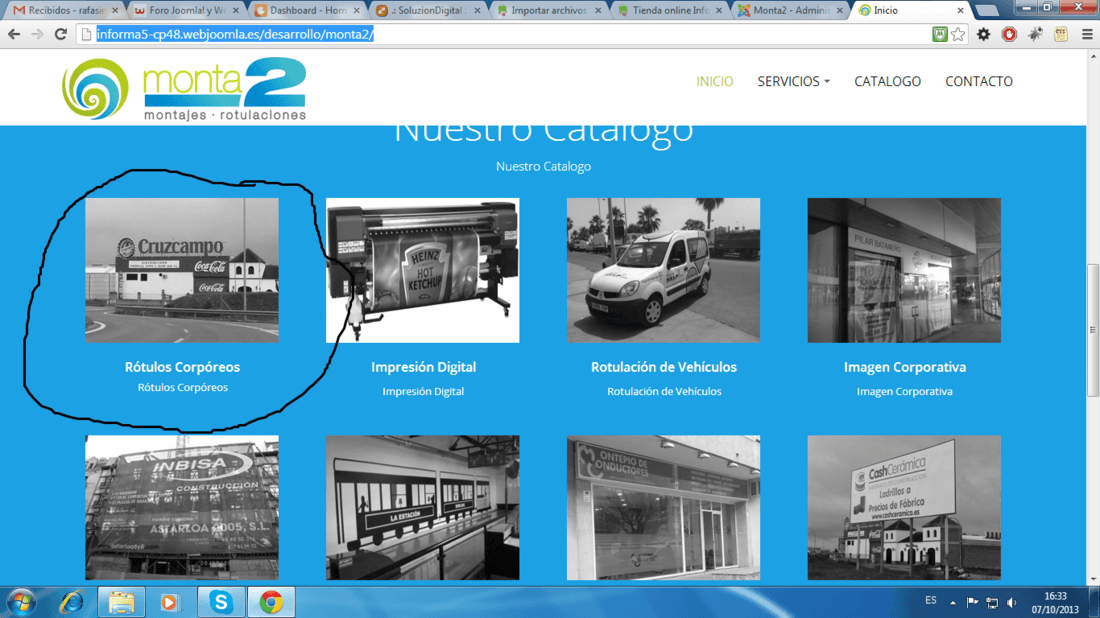Open a new browser tab

tap(986, 11)
